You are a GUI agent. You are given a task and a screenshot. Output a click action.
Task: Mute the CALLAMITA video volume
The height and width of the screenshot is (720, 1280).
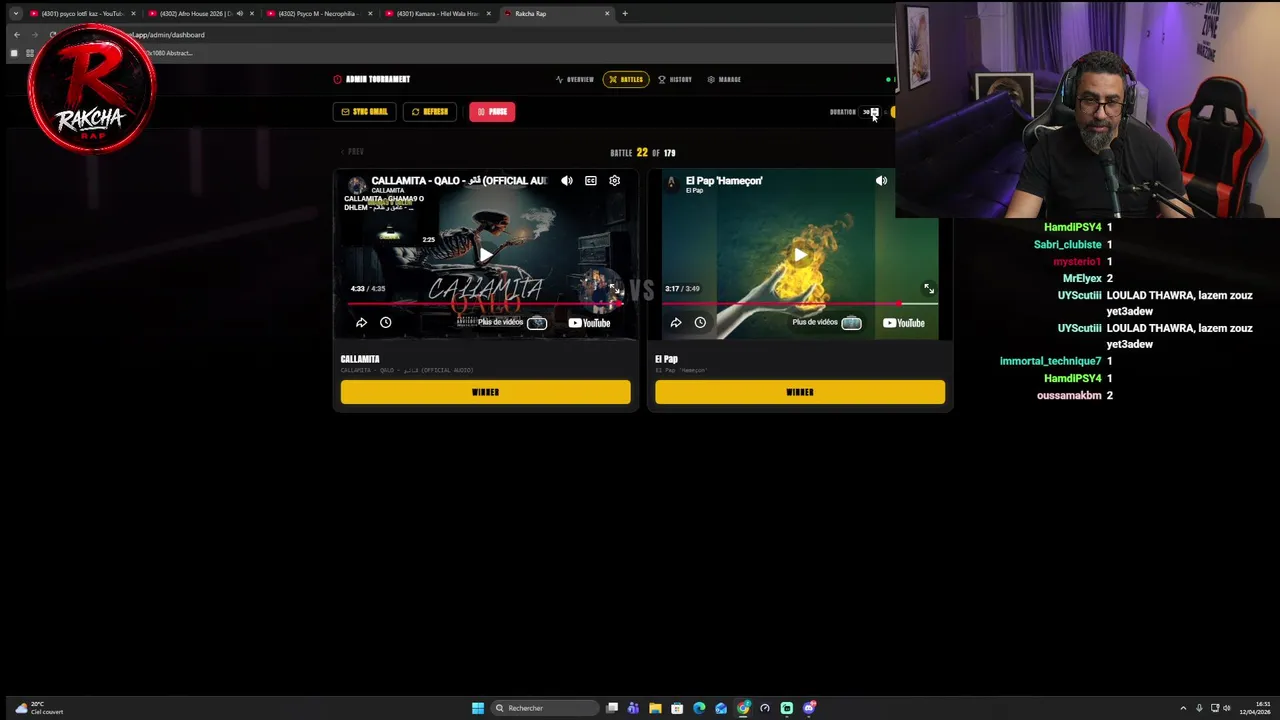(x=567, y=181)
